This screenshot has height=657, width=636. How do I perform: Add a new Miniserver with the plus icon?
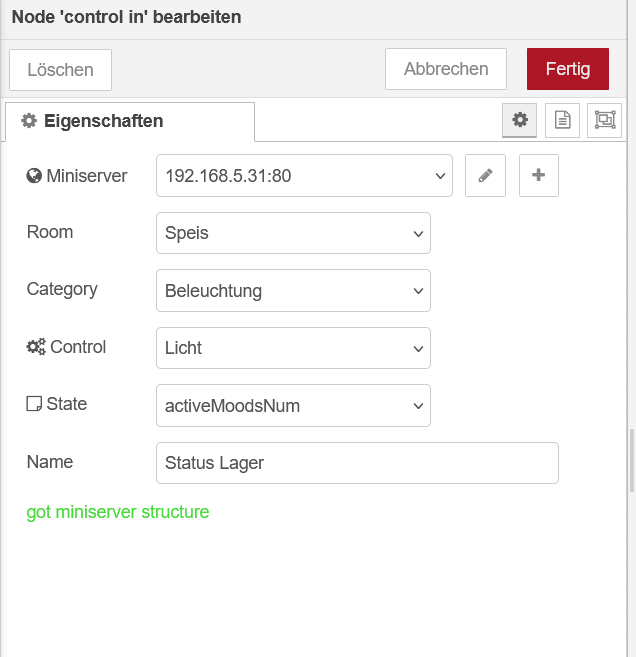click(538, 176)
